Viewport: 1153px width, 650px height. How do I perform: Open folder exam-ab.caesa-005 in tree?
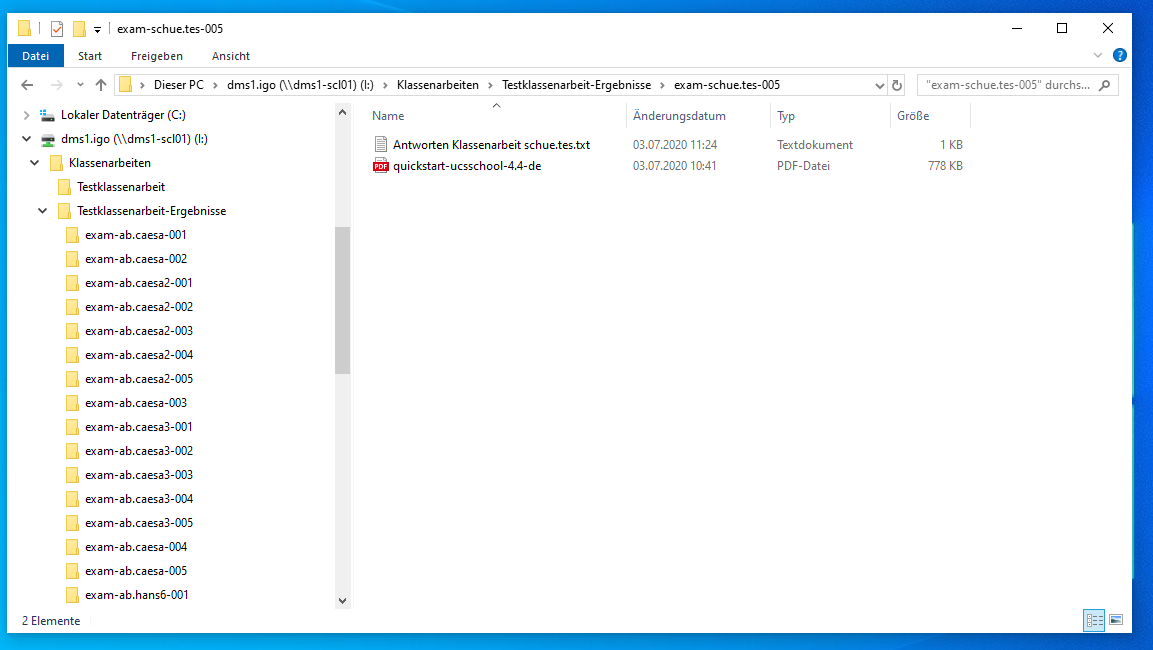pos(135,571)
